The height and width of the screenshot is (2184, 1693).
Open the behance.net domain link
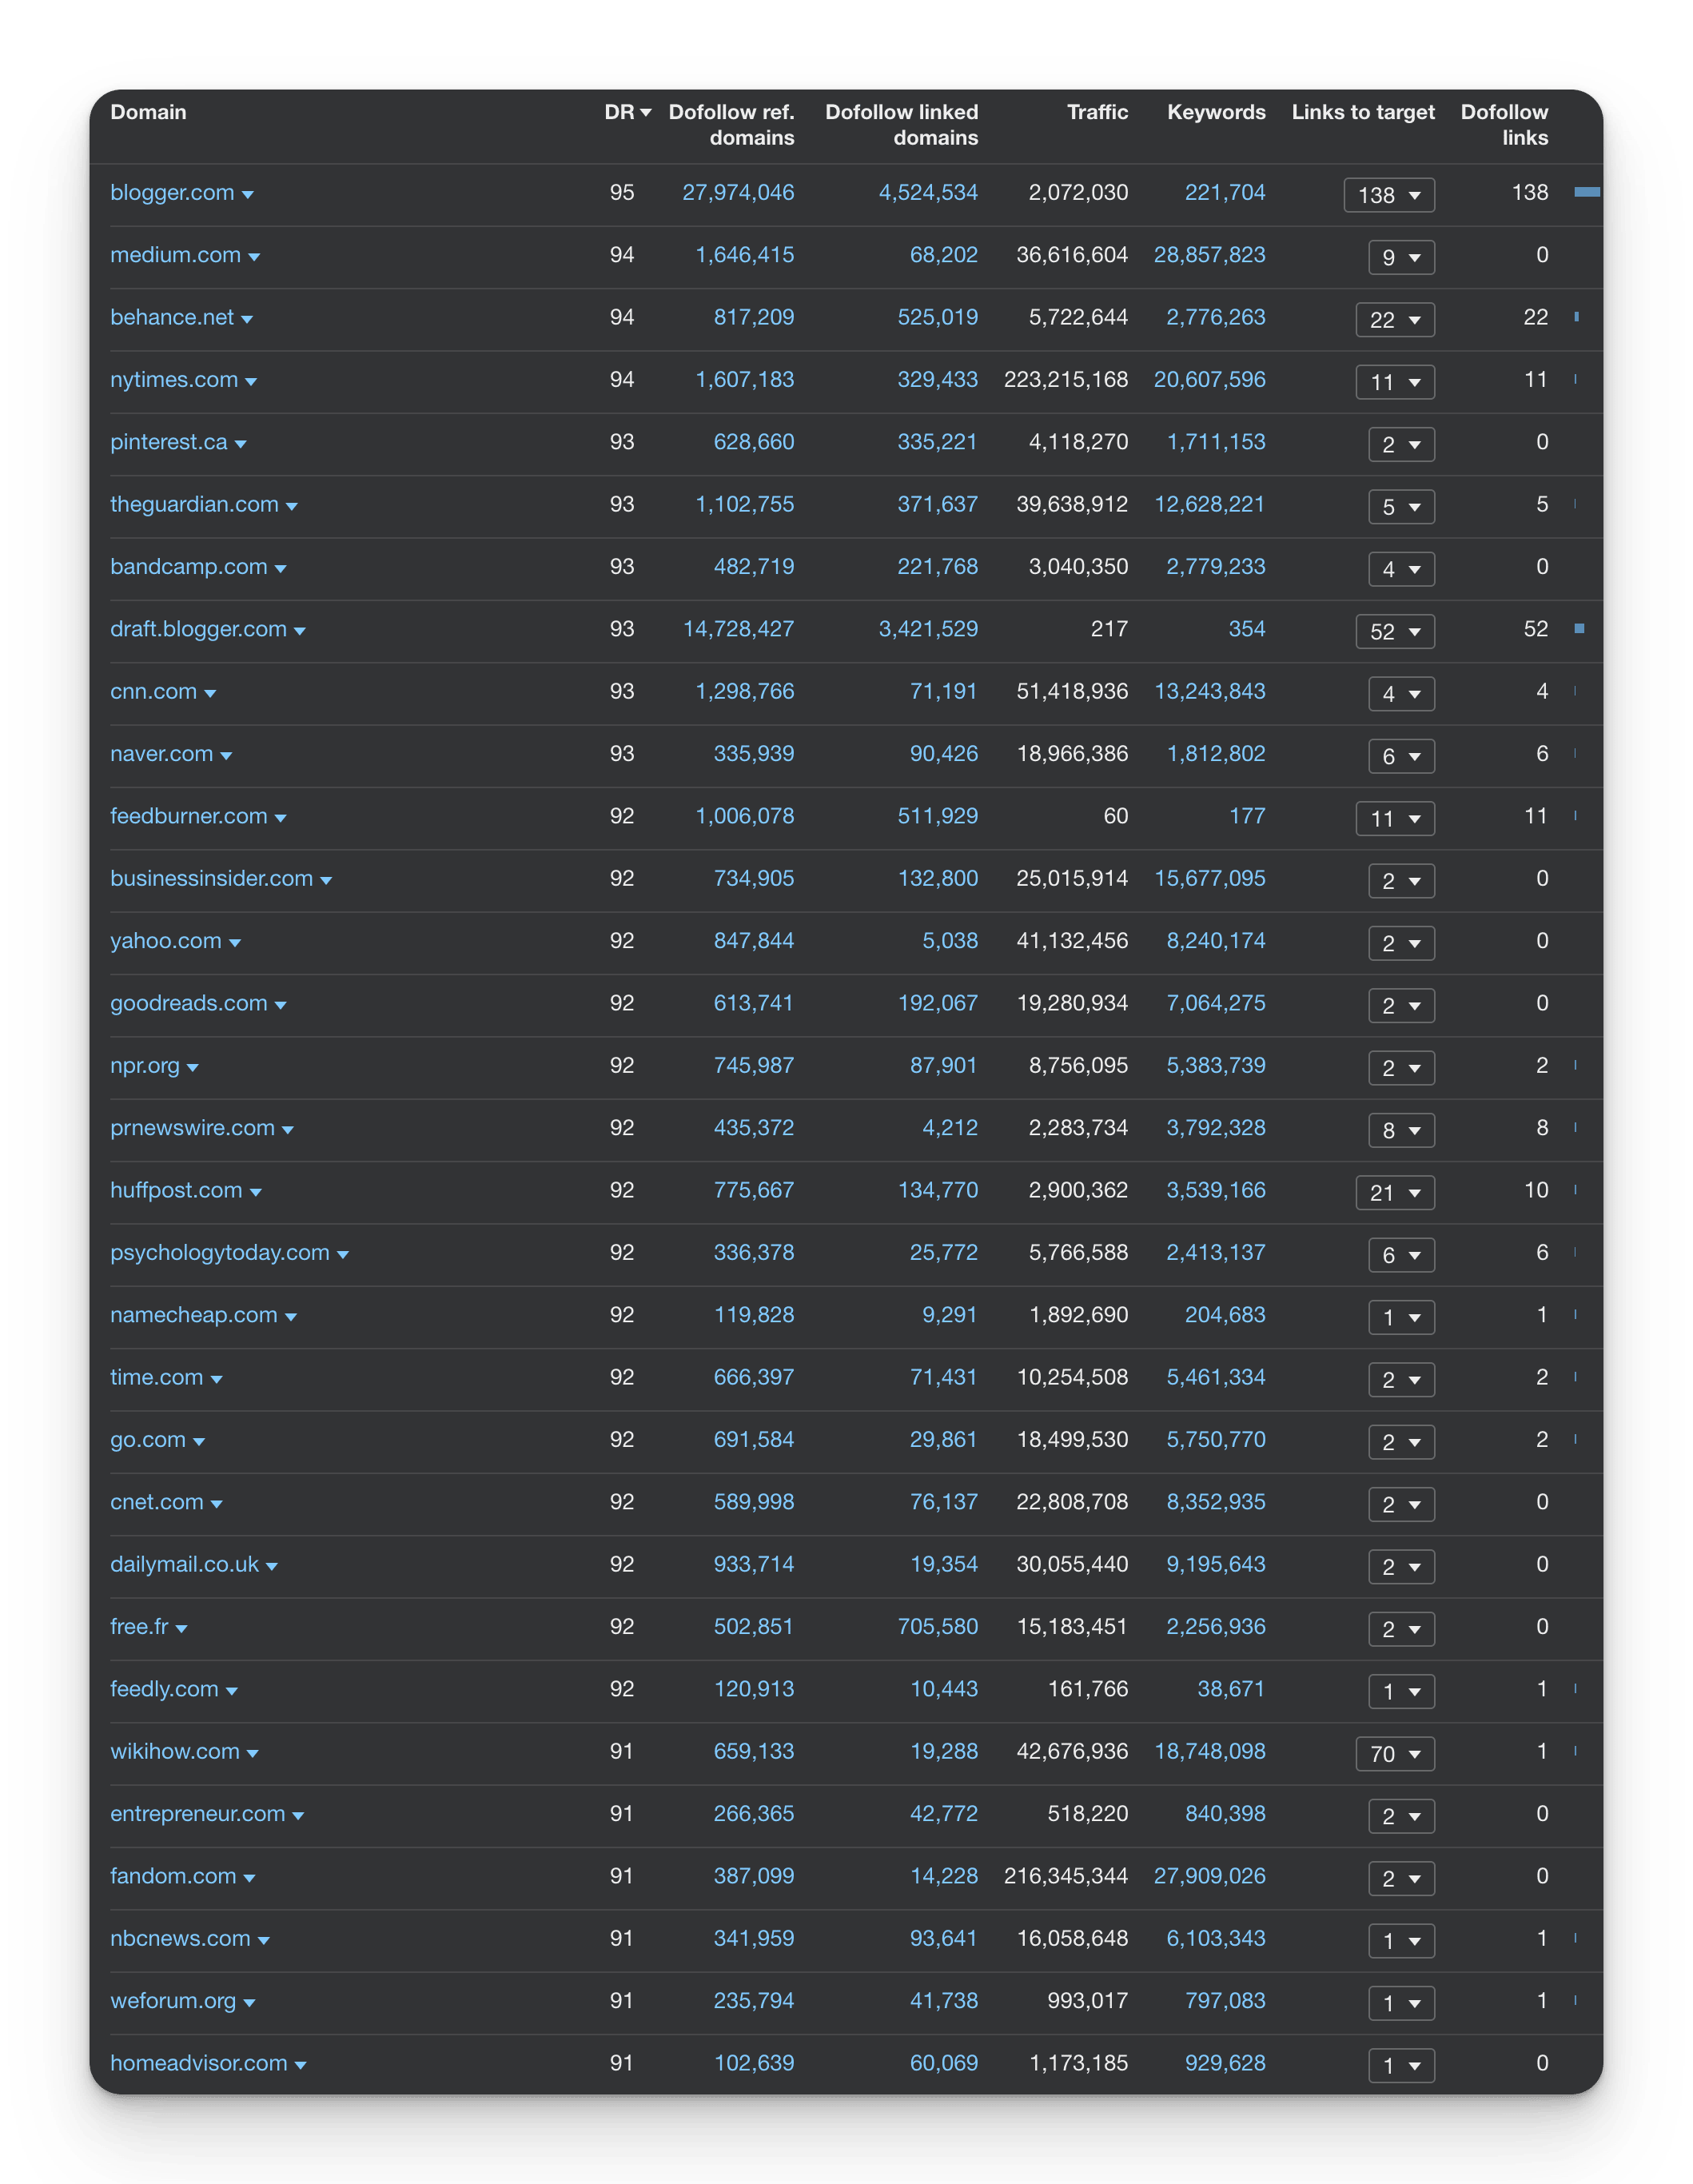pos(172,317)
